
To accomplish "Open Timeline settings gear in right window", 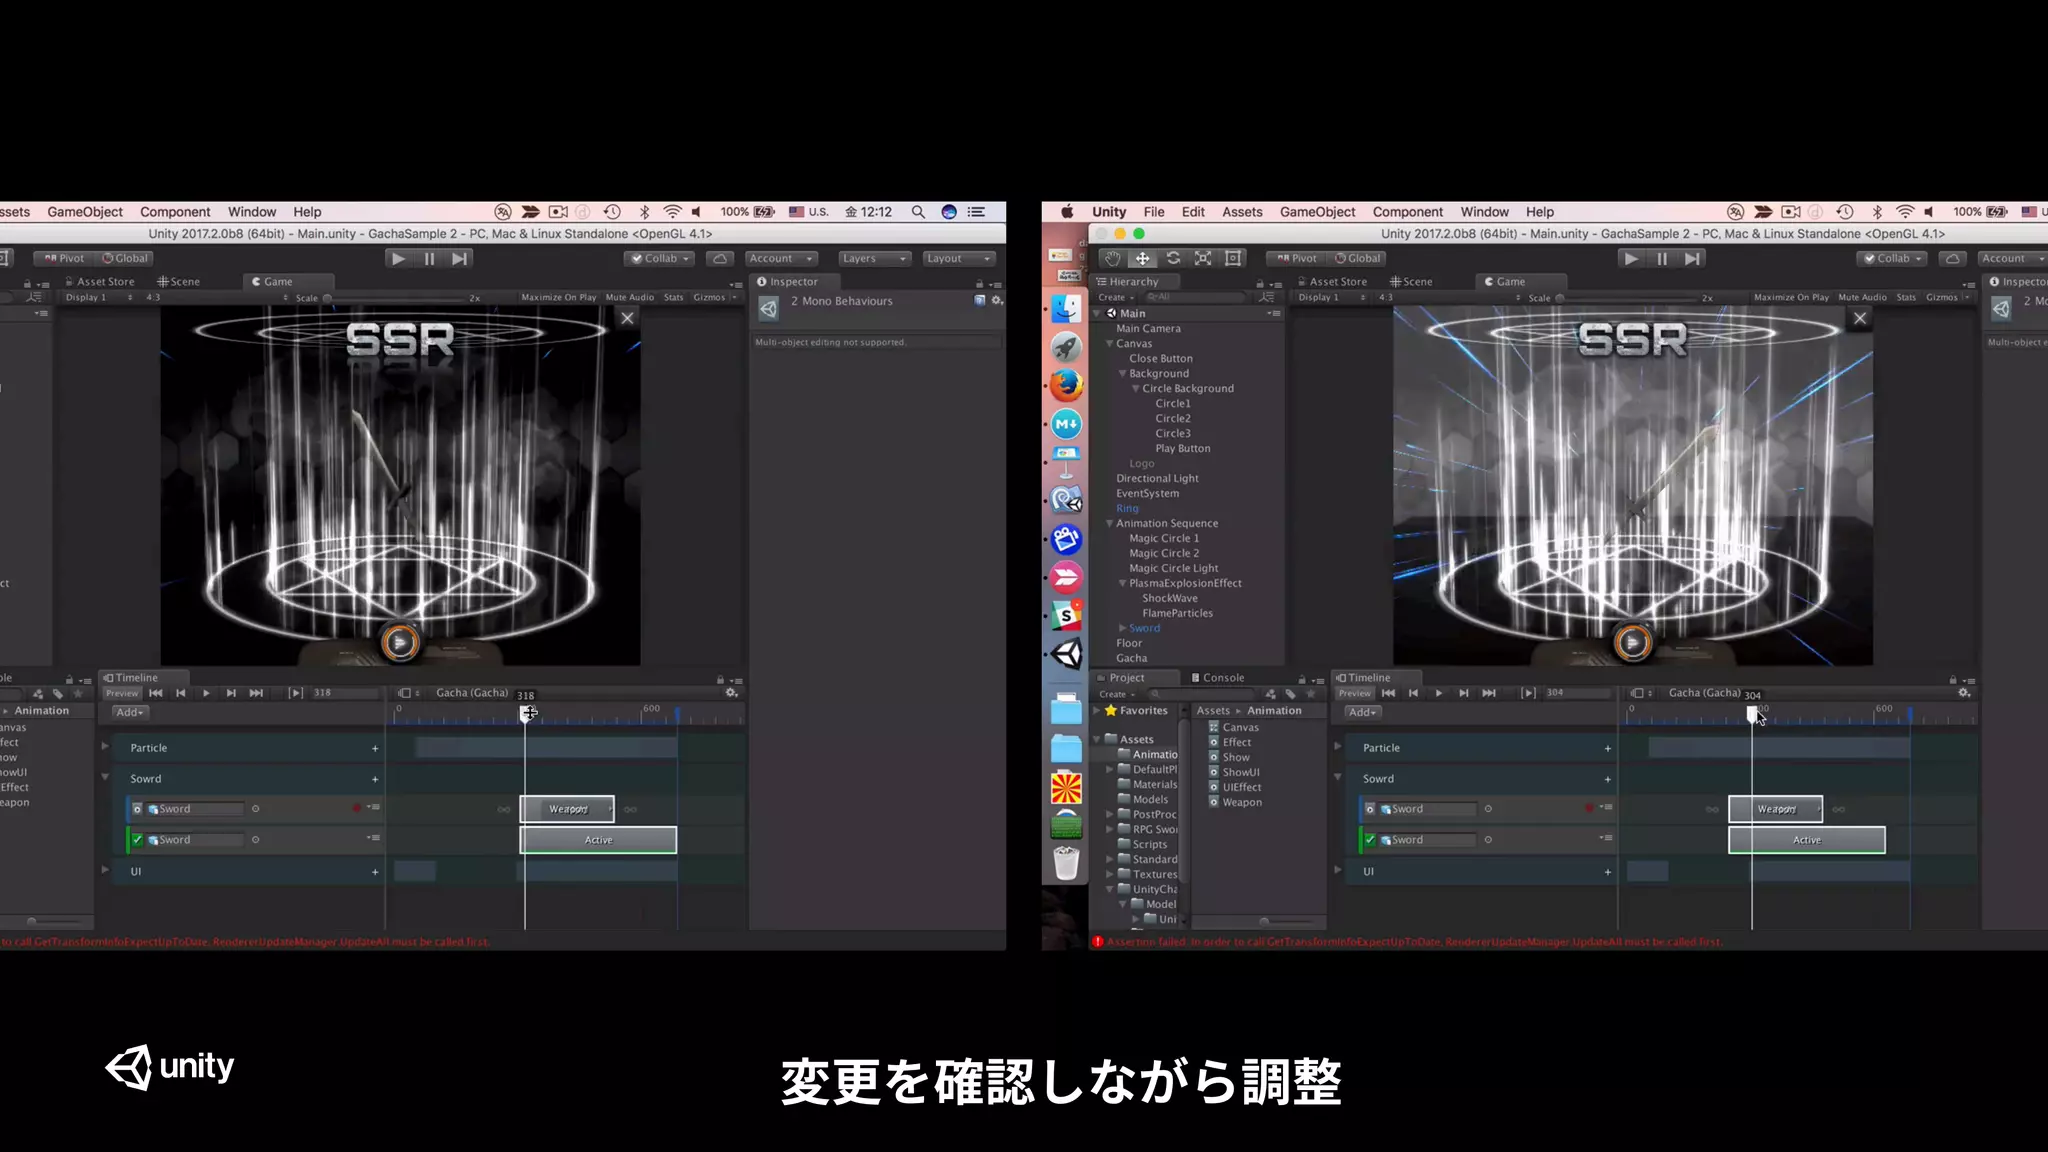I will click(x=1964, y=693).
